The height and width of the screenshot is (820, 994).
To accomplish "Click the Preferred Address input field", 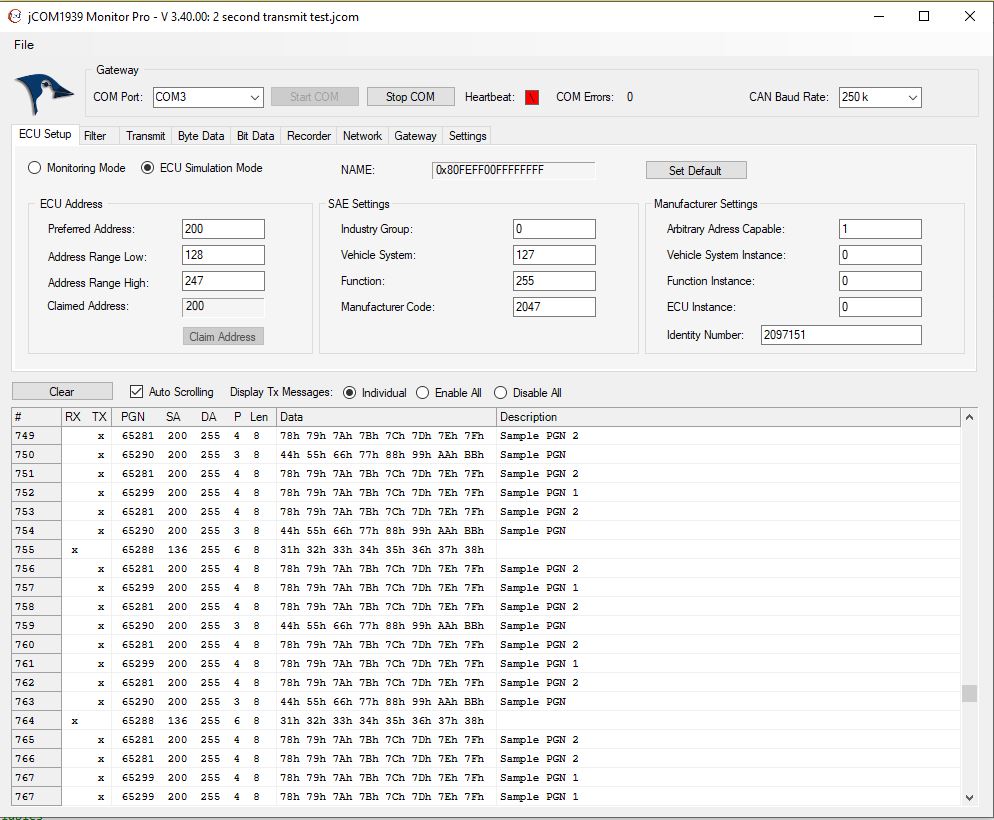I will 223,229.
